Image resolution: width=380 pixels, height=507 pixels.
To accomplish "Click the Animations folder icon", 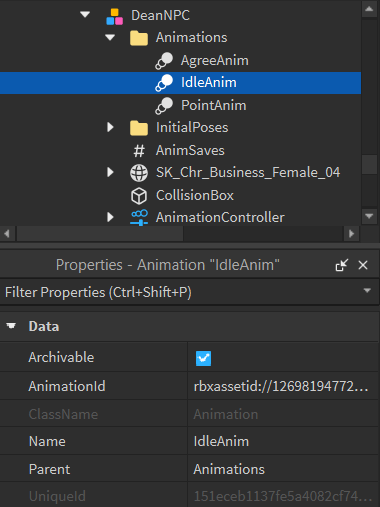I will [x=139, y=38].
